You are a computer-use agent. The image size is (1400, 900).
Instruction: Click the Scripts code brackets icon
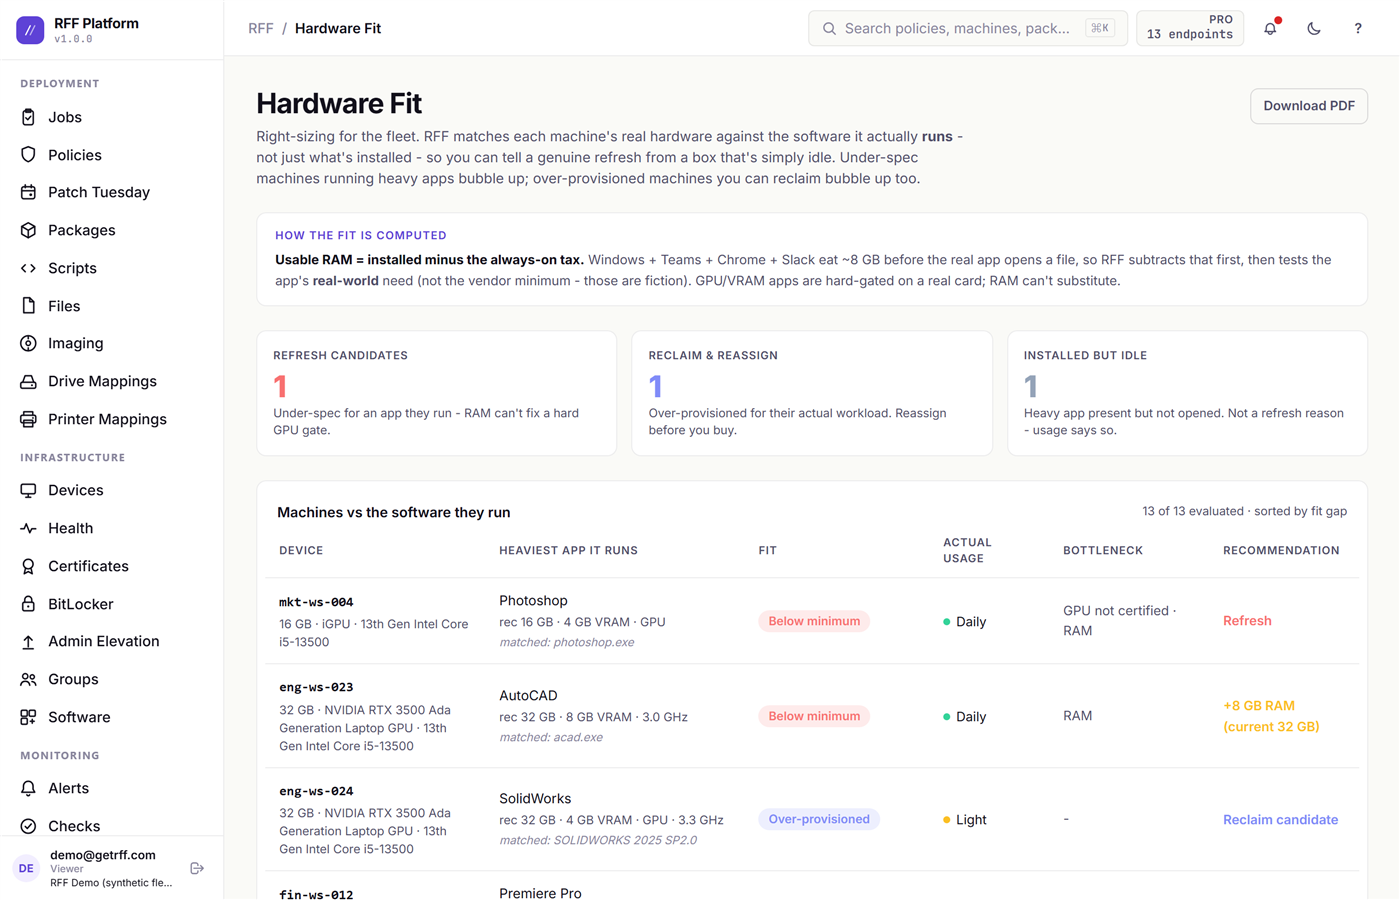(28, 268)
